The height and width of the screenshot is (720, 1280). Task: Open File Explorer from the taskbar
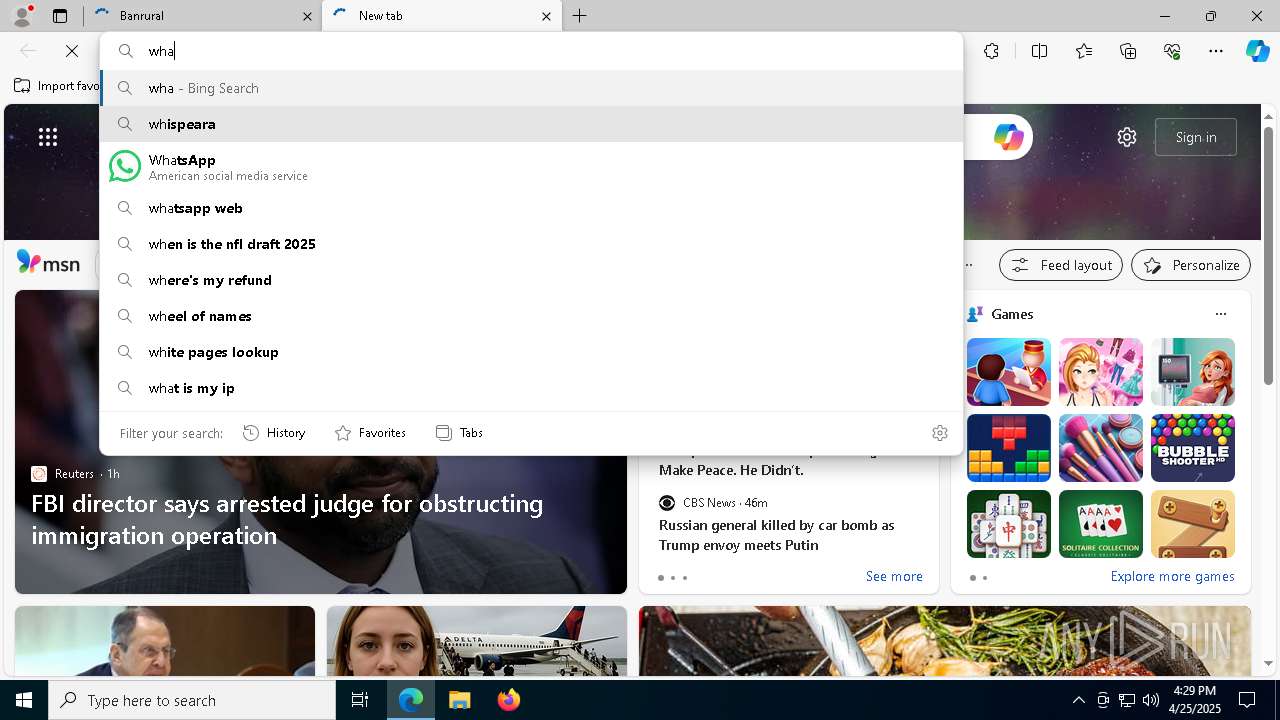[x=459, y=700]
